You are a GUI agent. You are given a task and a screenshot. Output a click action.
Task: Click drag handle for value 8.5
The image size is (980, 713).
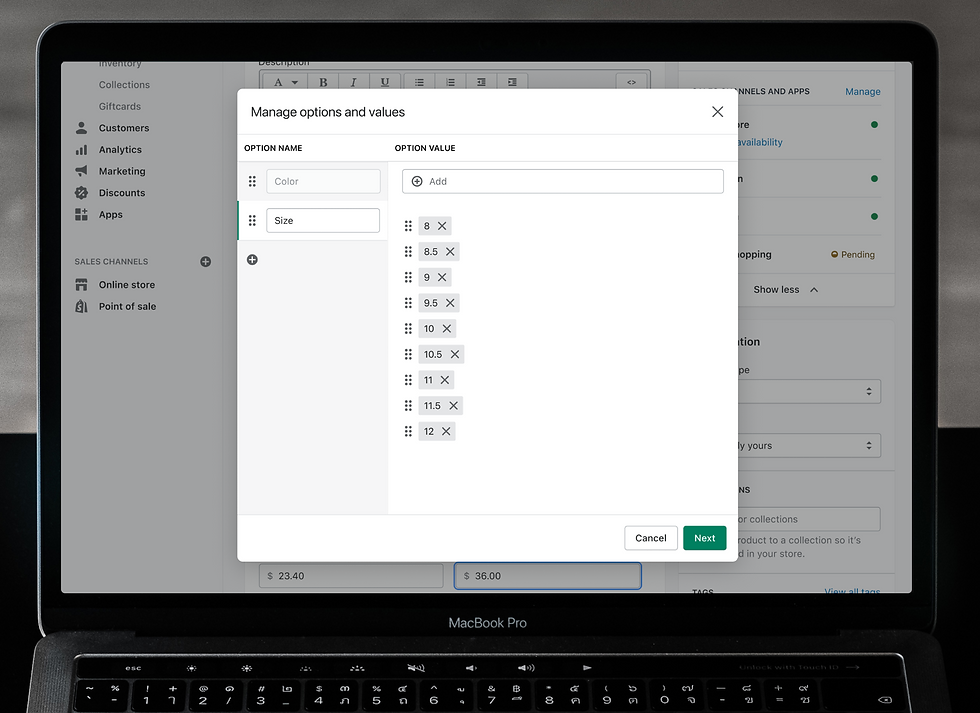408,251
